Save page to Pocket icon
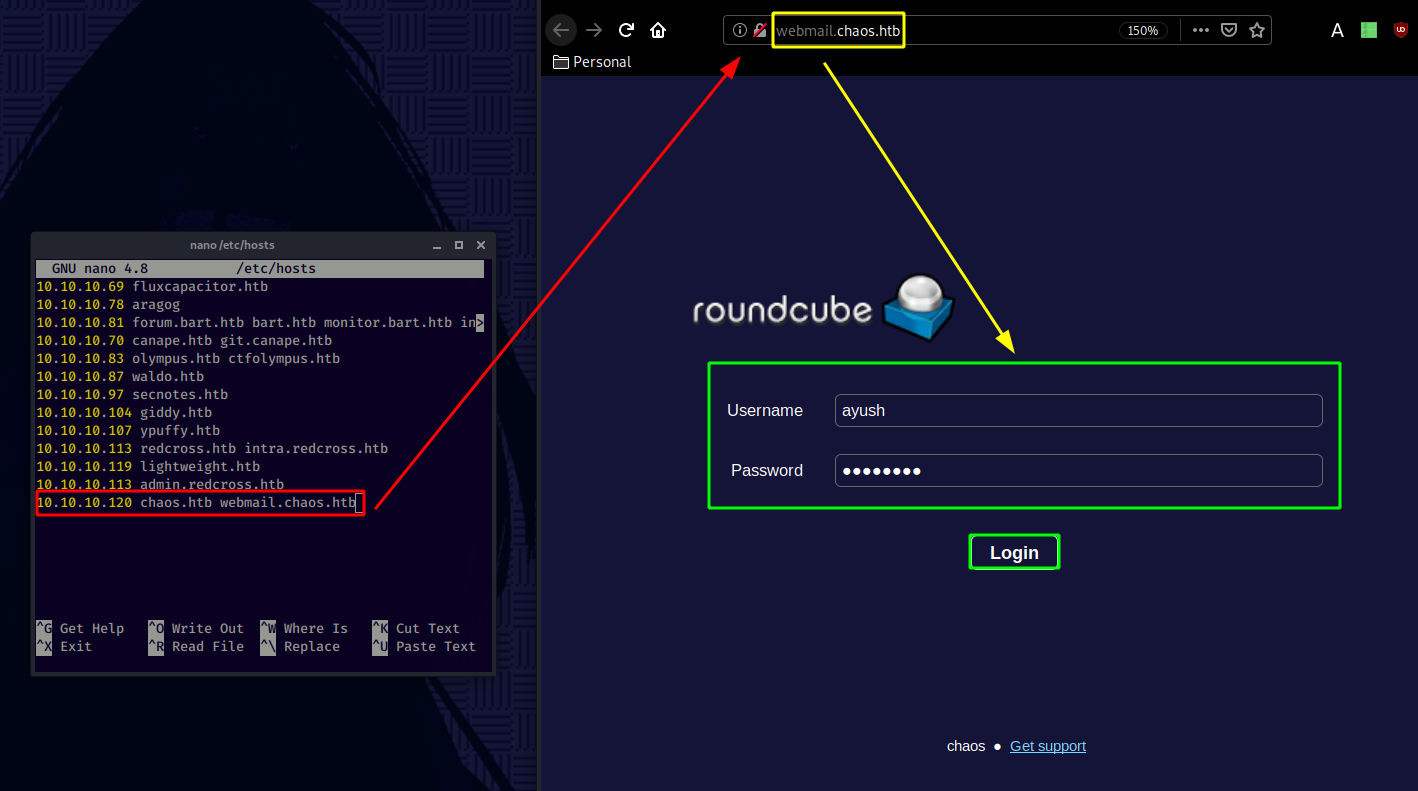The image size is (1418, 791). [1230, 30]
